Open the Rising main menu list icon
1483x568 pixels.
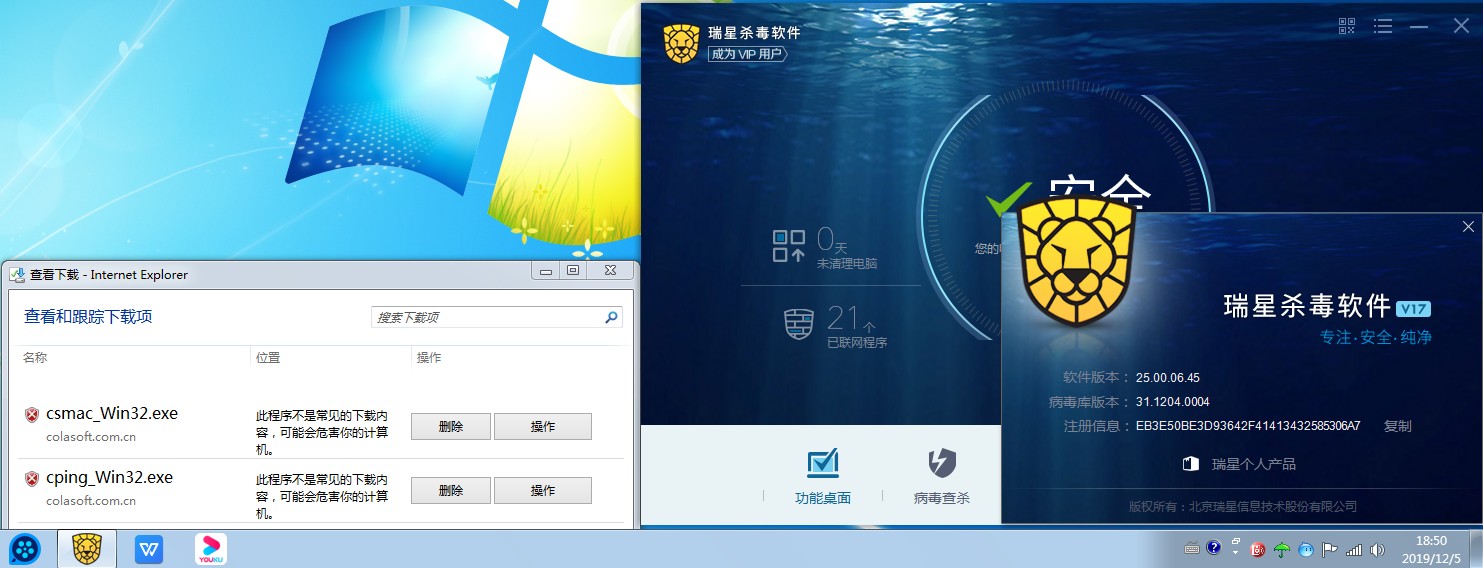pyautogui.click(x=1383, y=27)
